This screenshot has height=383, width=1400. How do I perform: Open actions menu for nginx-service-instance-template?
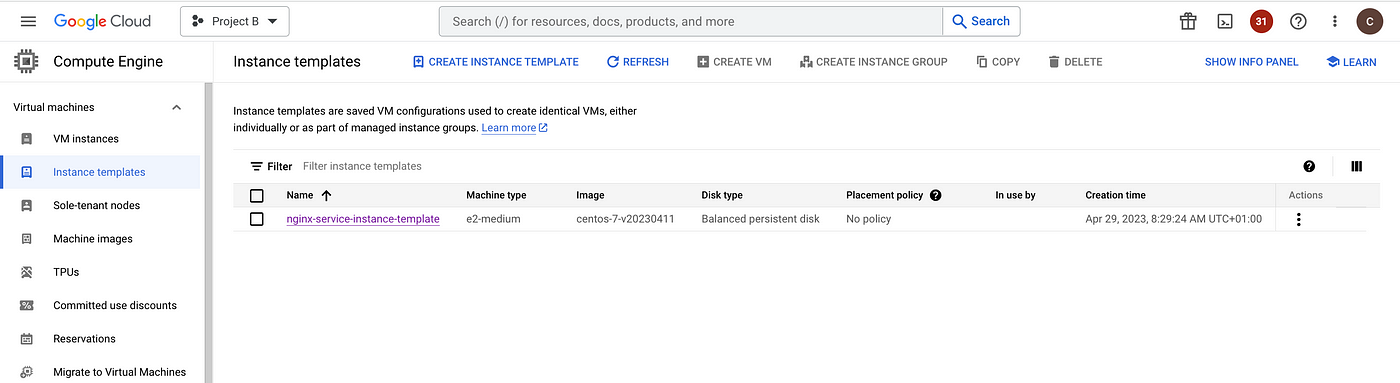[x=1298, y=219]
